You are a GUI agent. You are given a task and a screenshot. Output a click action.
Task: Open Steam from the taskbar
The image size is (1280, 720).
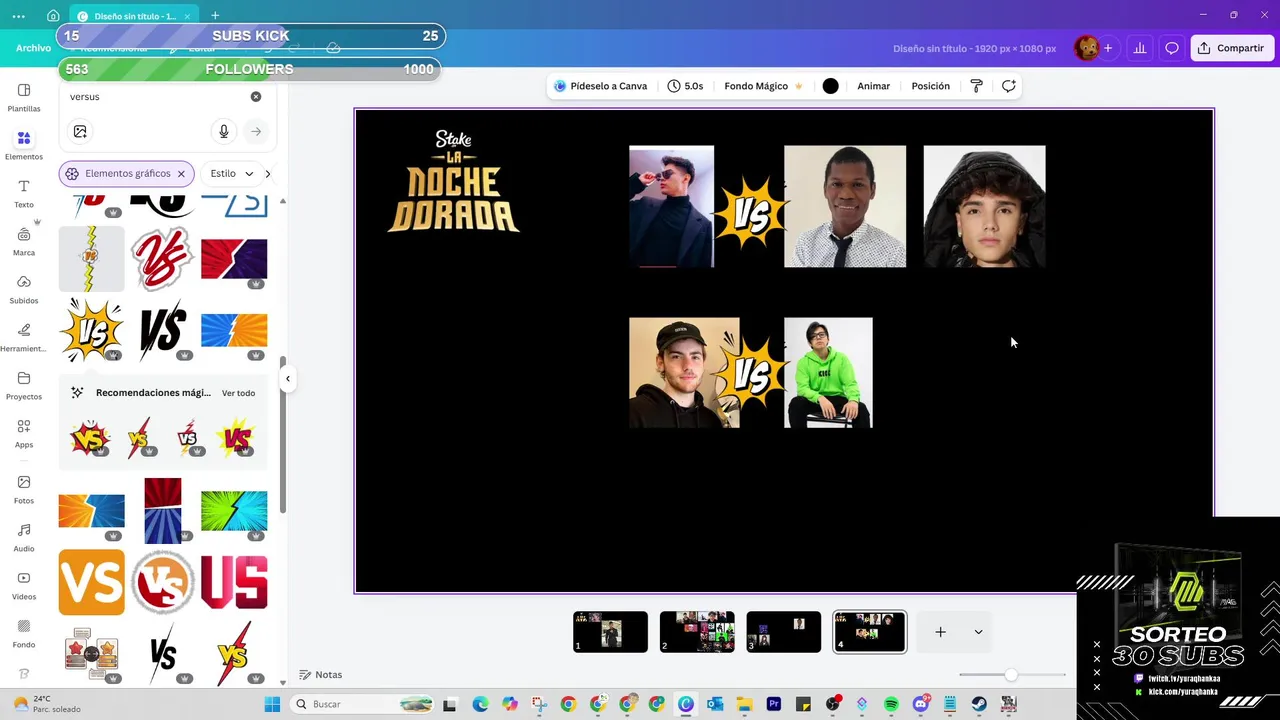coord(979,704)
